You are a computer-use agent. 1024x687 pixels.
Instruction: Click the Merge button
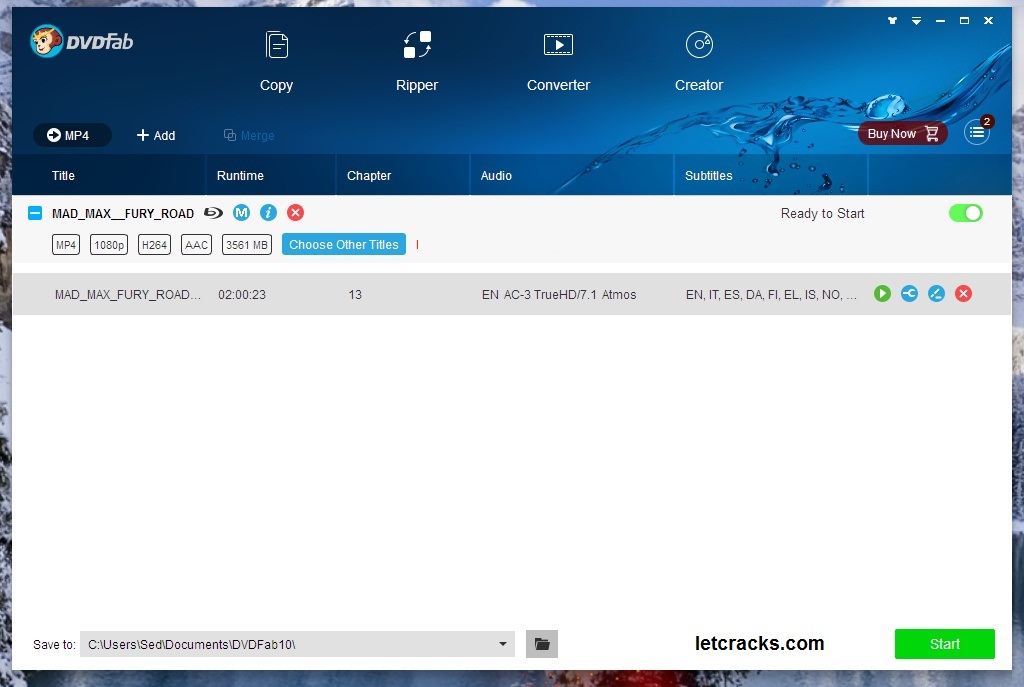click(x=249, y=135)
